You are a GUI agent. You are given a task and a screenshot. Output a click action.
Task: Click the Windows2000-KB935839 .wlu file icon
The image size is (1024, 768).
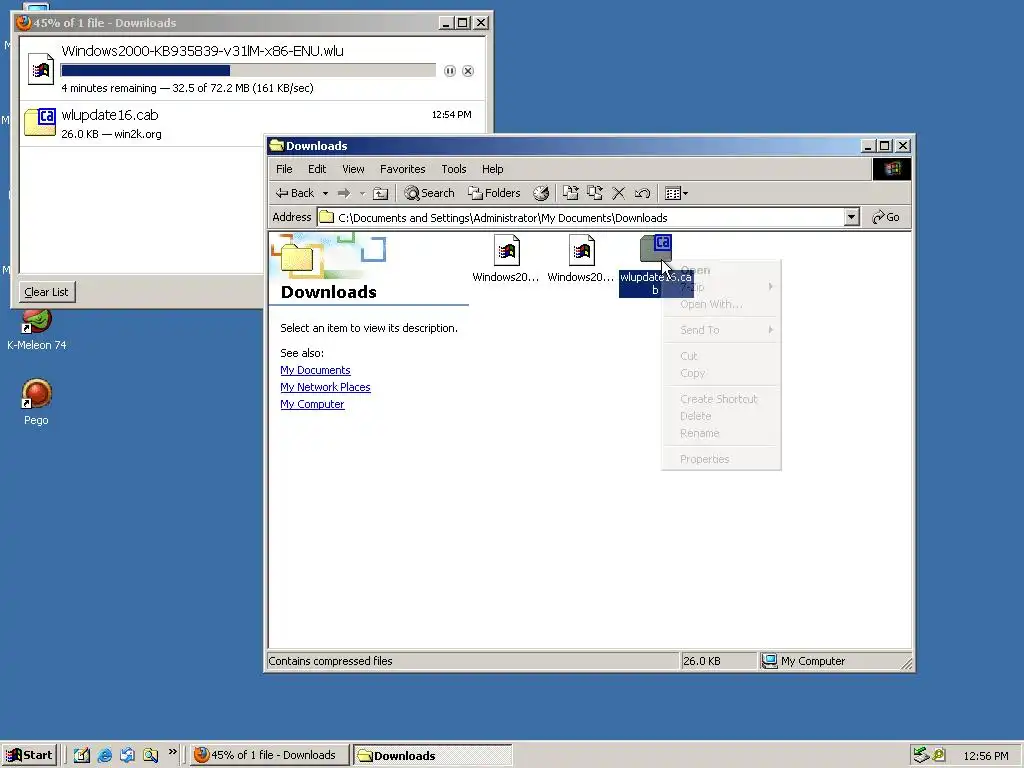[40, 69]
